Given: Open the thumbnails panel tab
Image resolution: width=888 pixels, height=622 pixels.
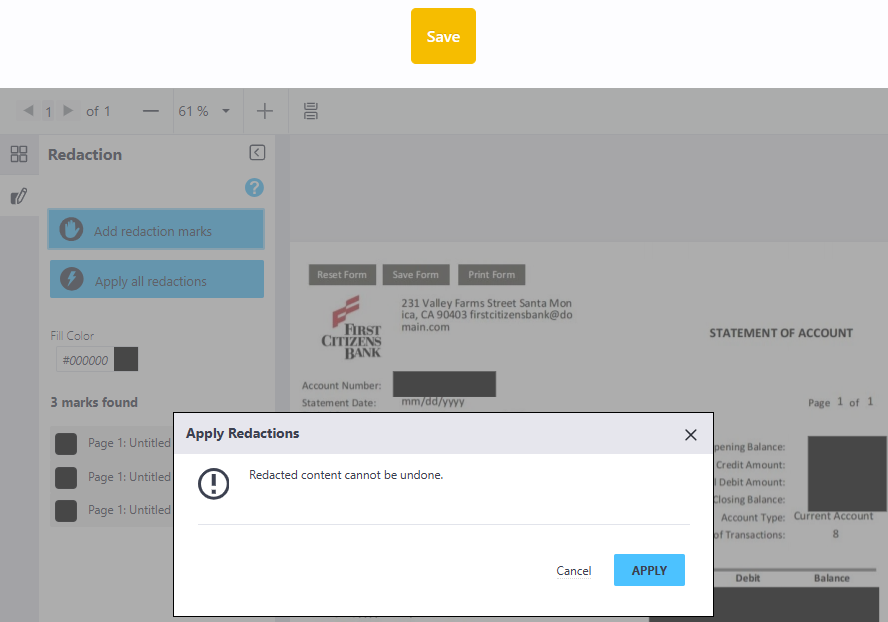Looking at the screenshot, I should coord(19,154).
